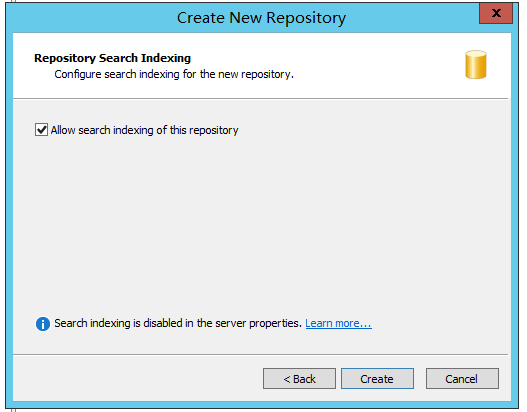The image size is (527, 412).
Task: Click the blue bottom border of the dialog
Action: point(262,405)
